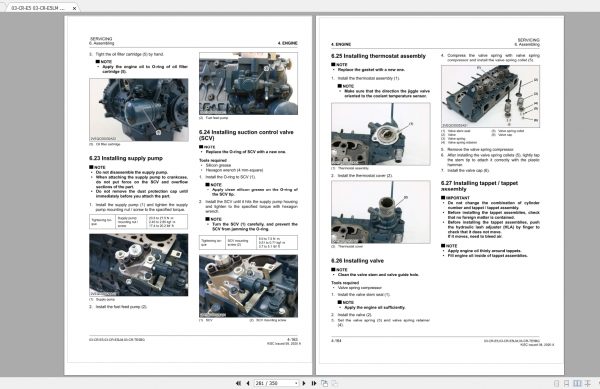Click 'Tools required' text under section 6.26

pos(345,283)
